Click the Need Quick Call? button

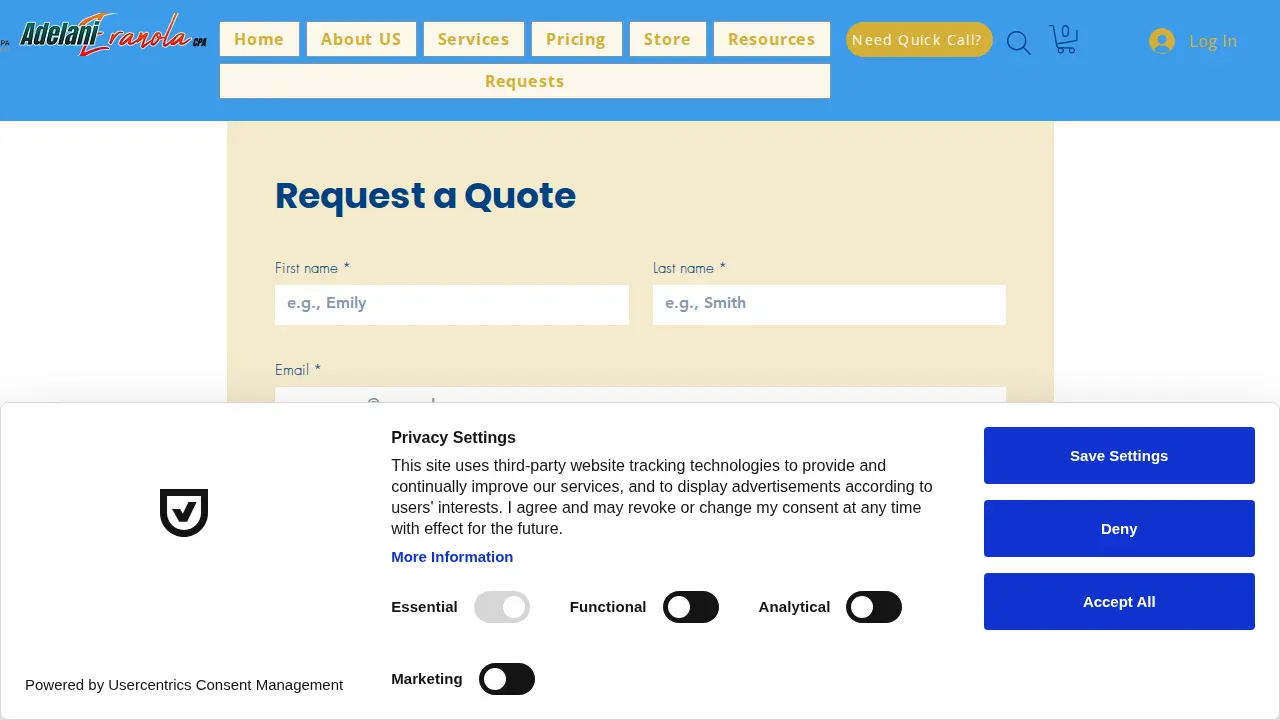[919, 40]
